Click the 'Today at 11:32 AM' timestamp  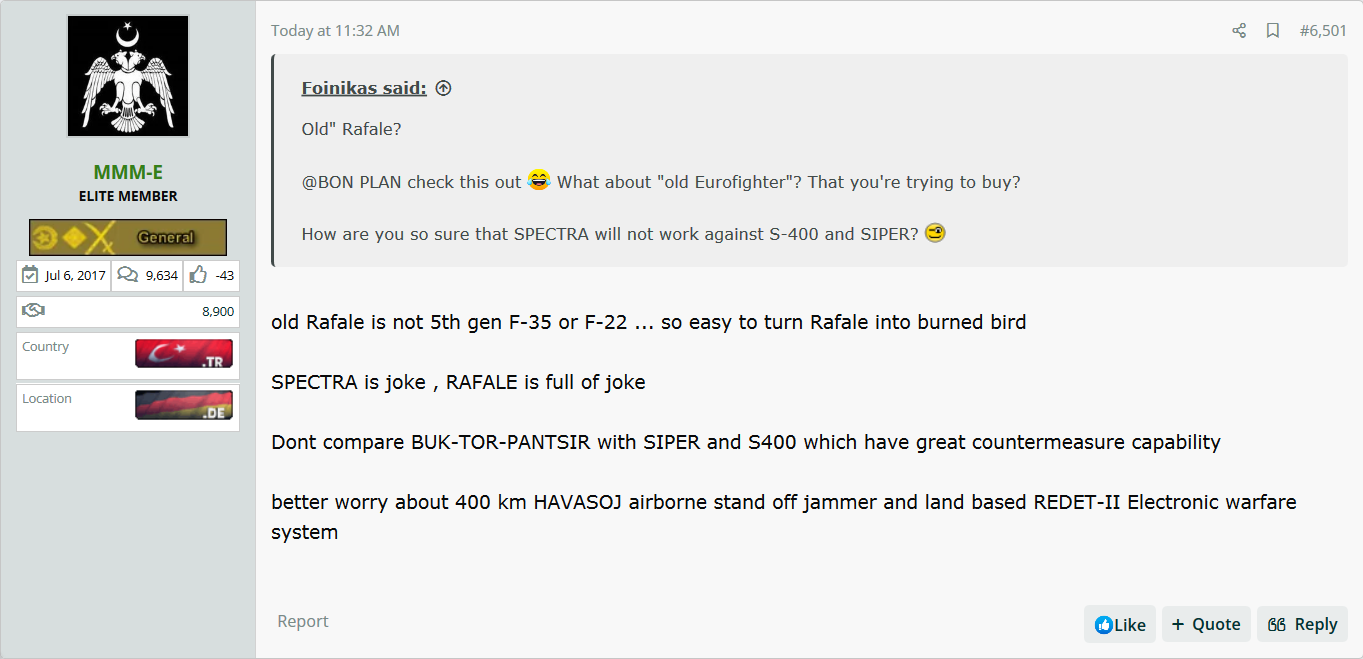335,31
